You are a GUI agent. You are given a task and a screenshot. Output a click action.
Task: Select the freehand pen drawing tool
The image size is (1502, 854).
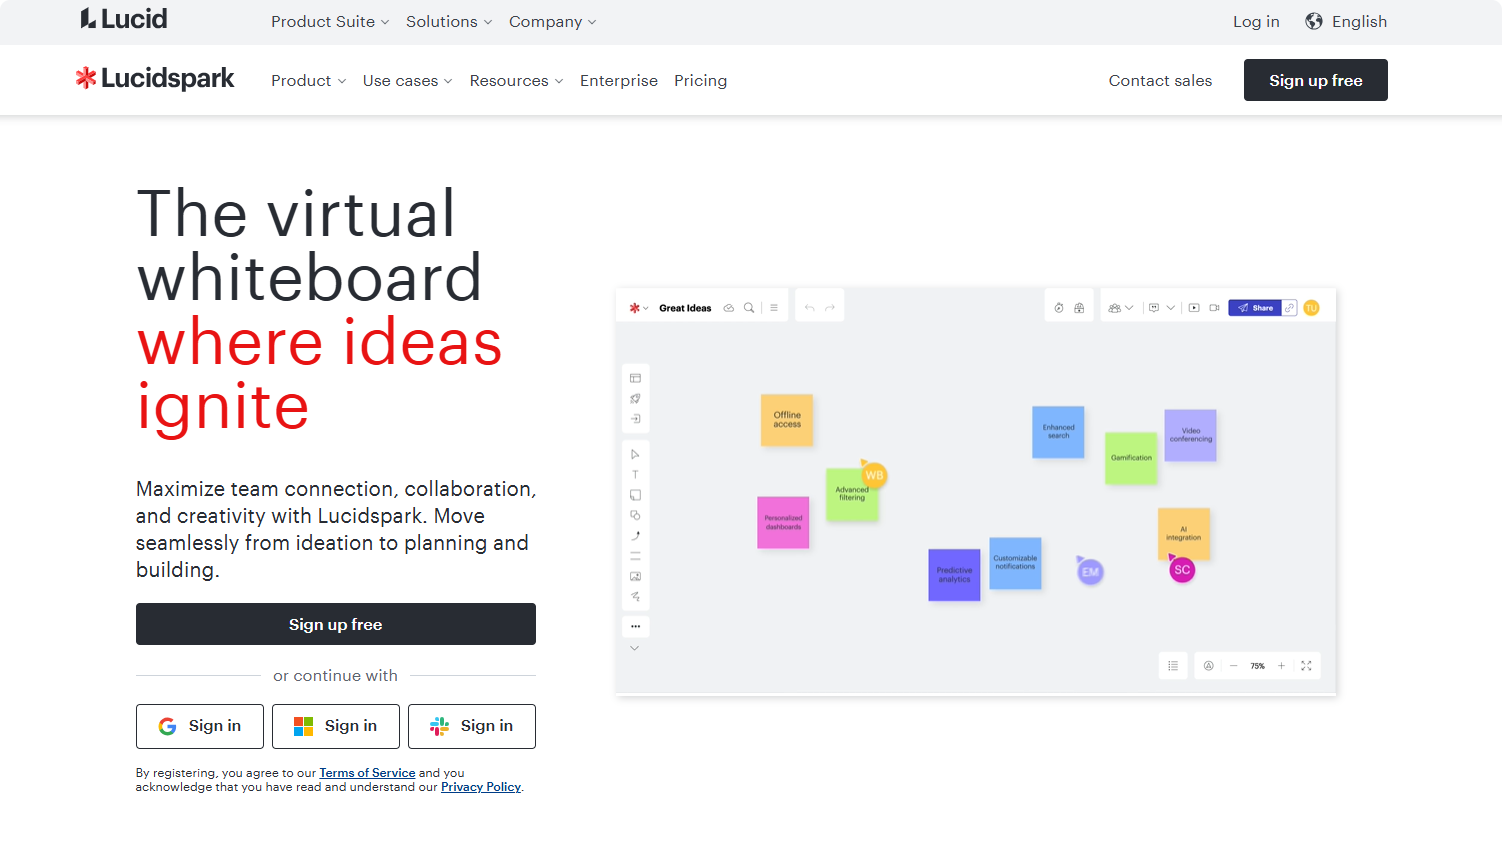[x=635, y=596]
